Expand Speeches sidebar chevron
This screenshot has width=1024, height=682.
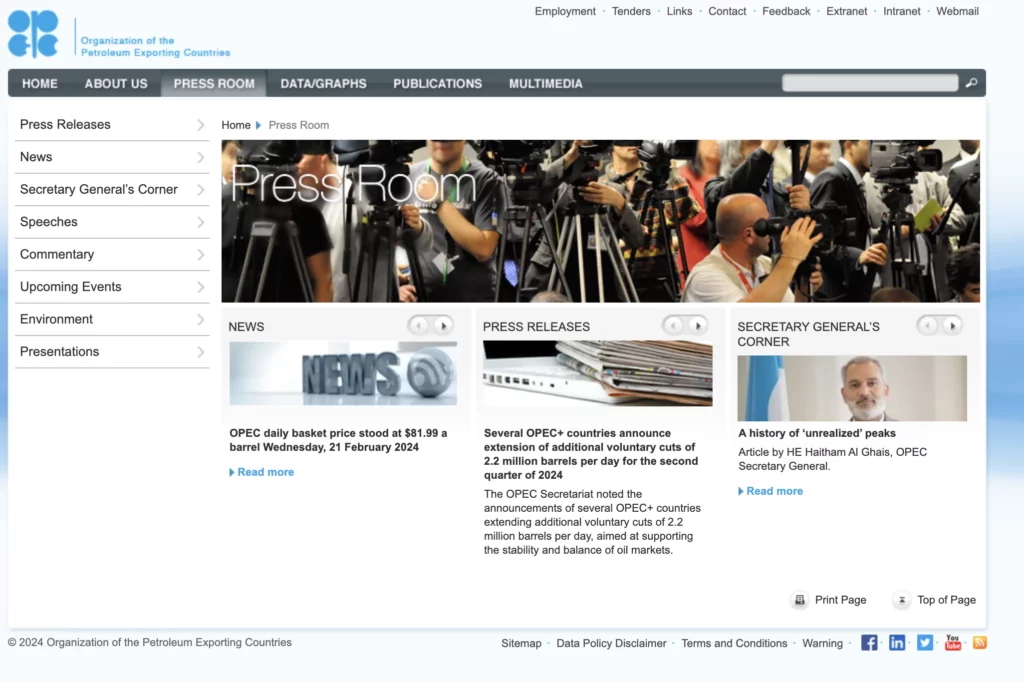coord(200,222)
